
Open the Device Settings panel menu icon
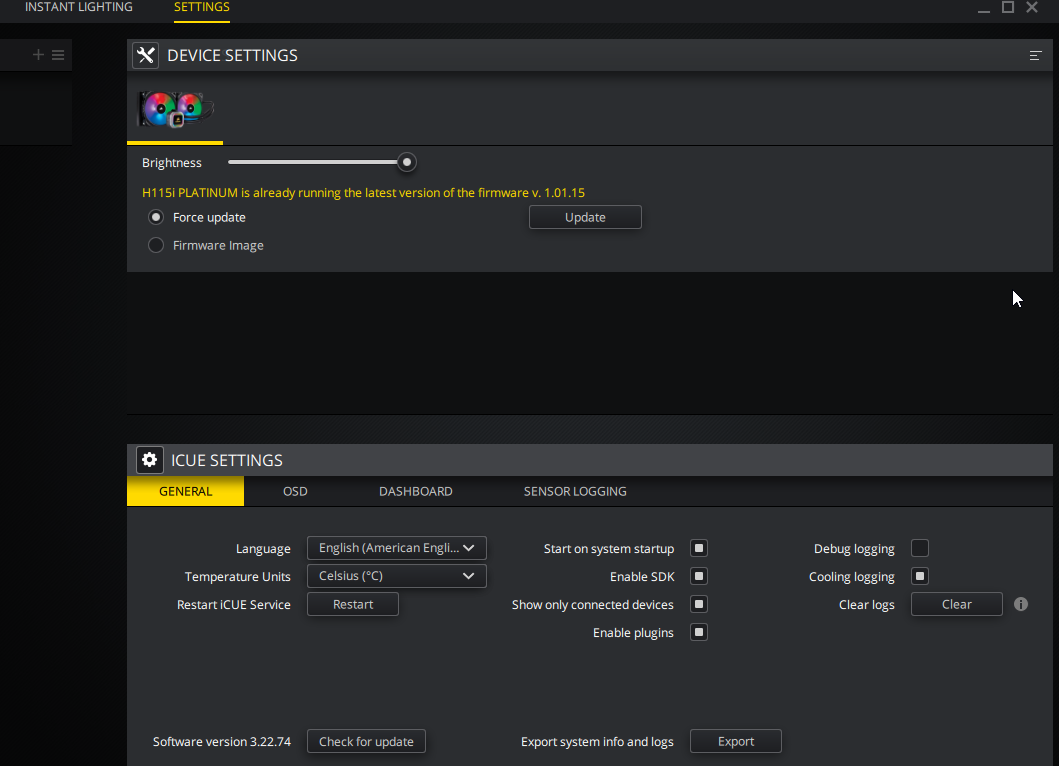pos(1035,55)
